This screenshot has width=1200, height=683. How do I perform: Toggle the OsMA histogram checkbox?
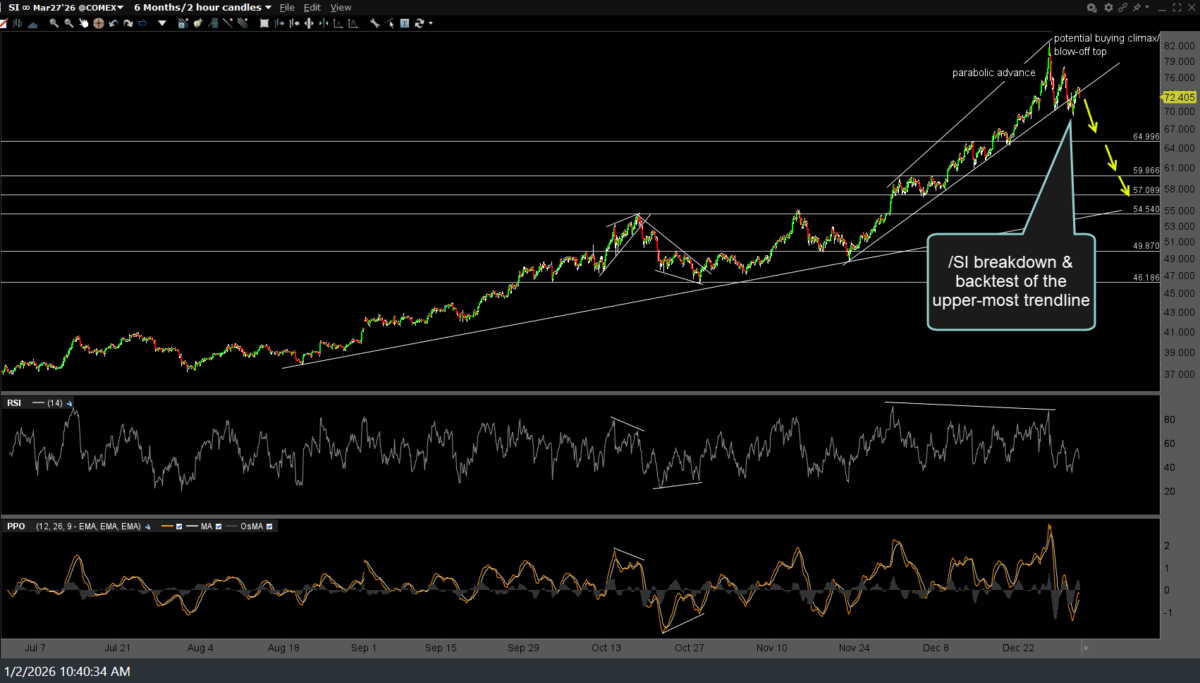point(270,526)
